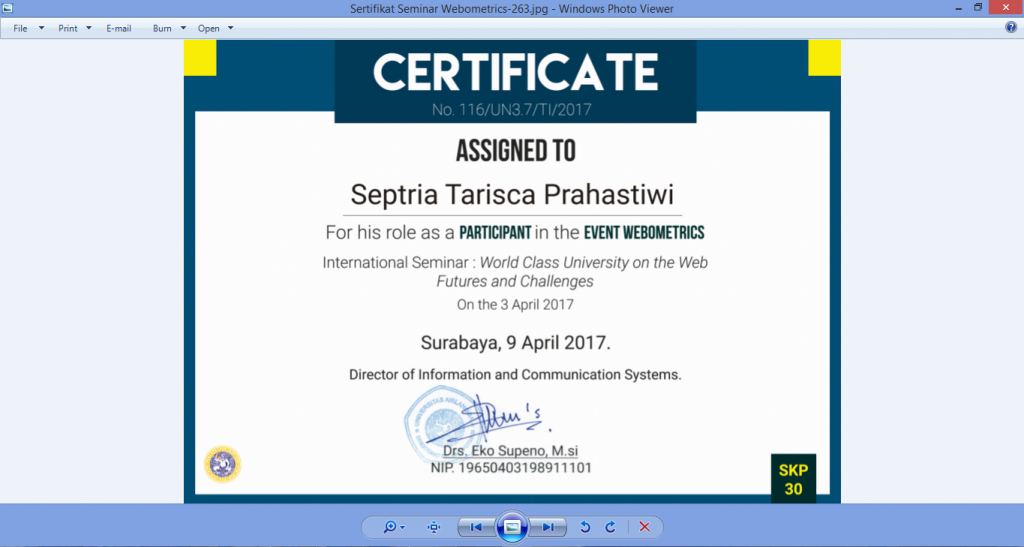This screenshot has width=1024, height=547.
Task: Go to the previous image
Action: (476, 527)
